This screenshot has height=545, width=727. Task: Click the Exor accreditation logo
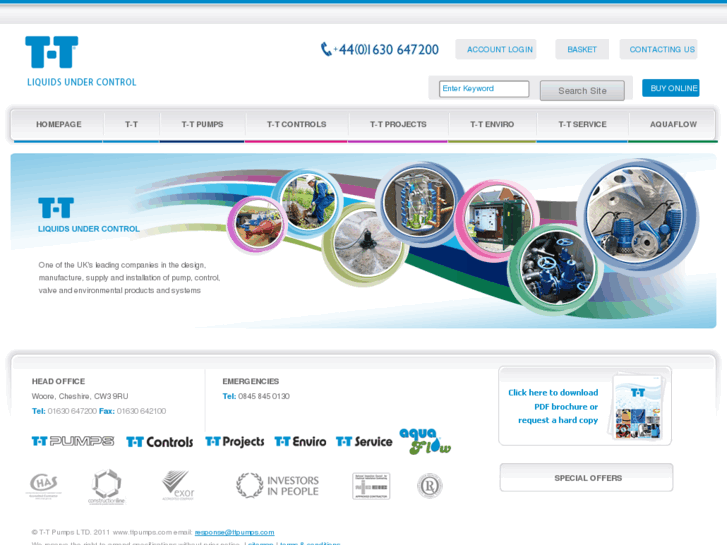pos(178,486)
